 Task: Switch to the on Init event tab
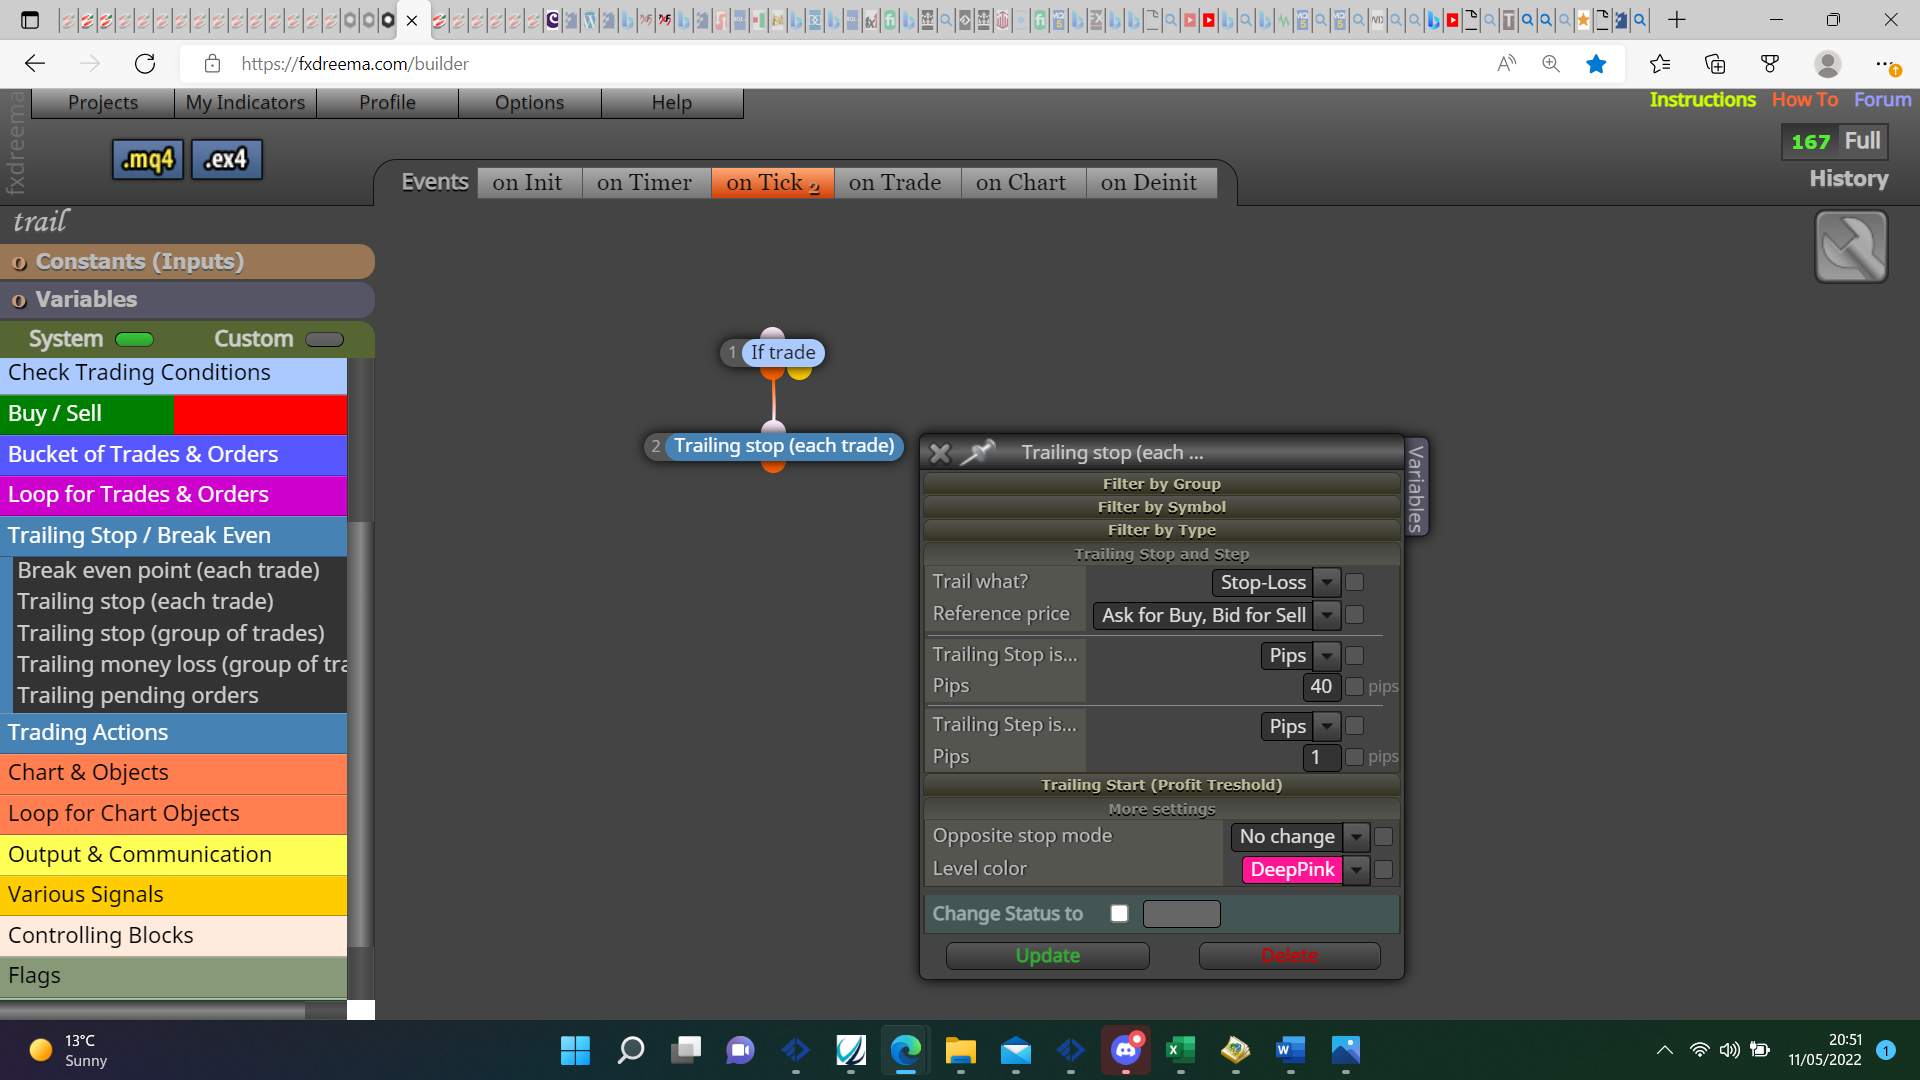point(528,183)
